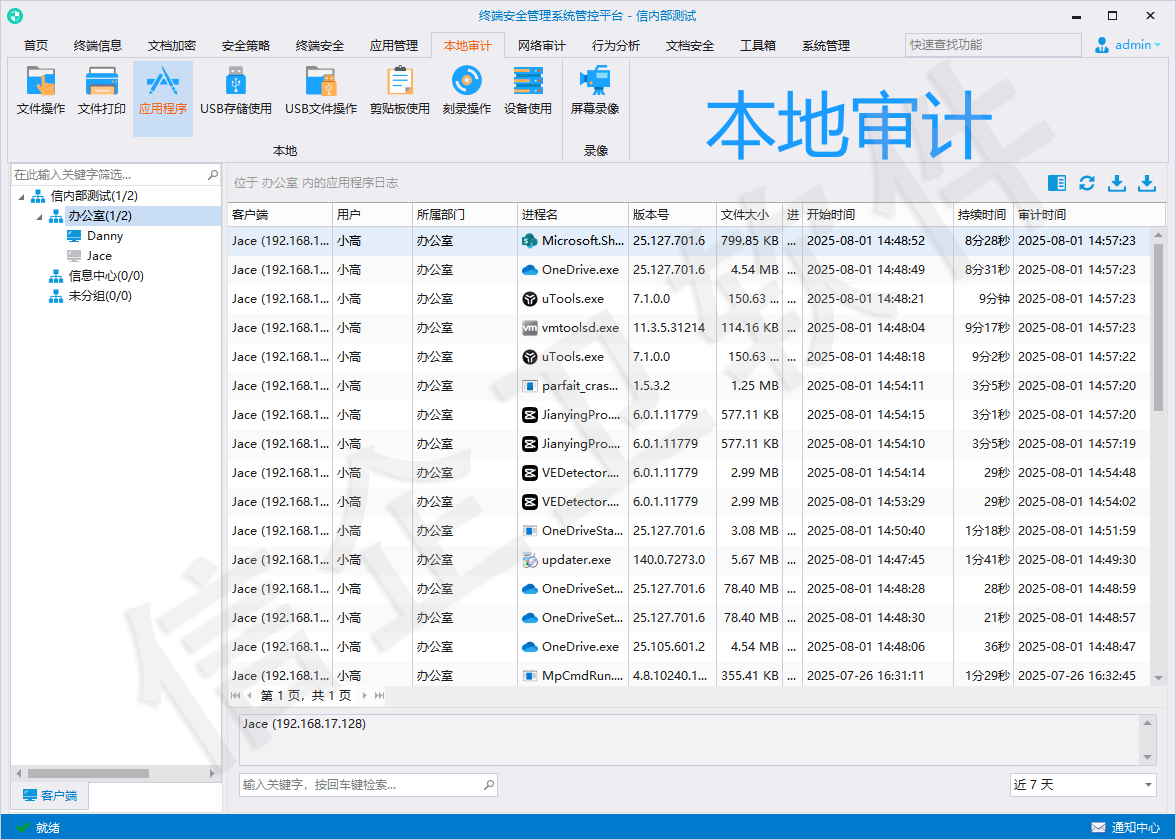Select the updater.exe process row
Image resolution: width=1176 pixels, height=840 pixels.
(x=688, y=560)
